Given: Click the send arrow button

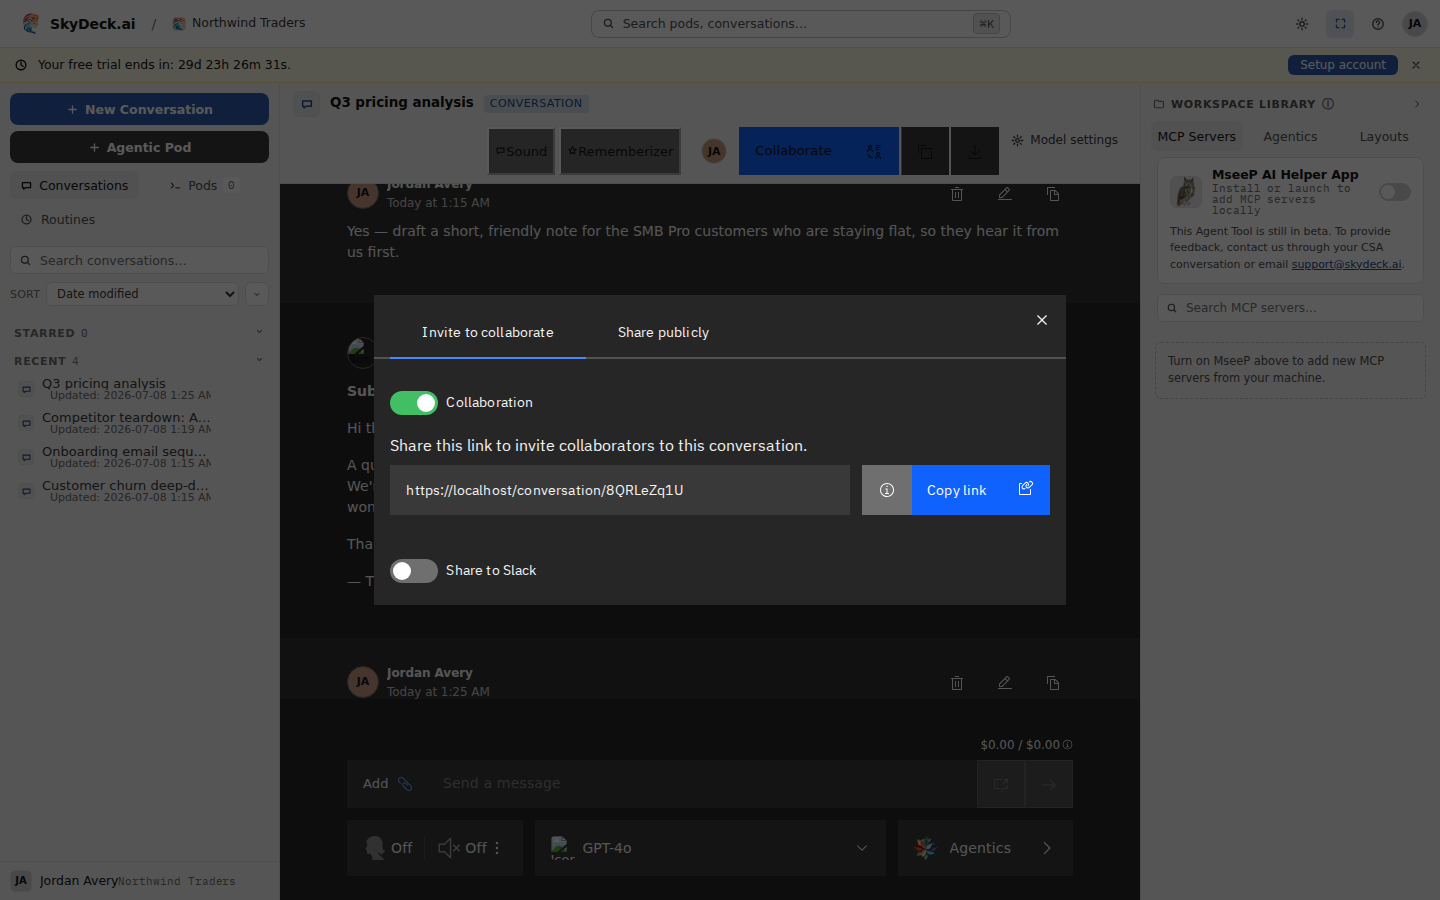Looking at the screenshot, I should tap(1049, 784).
